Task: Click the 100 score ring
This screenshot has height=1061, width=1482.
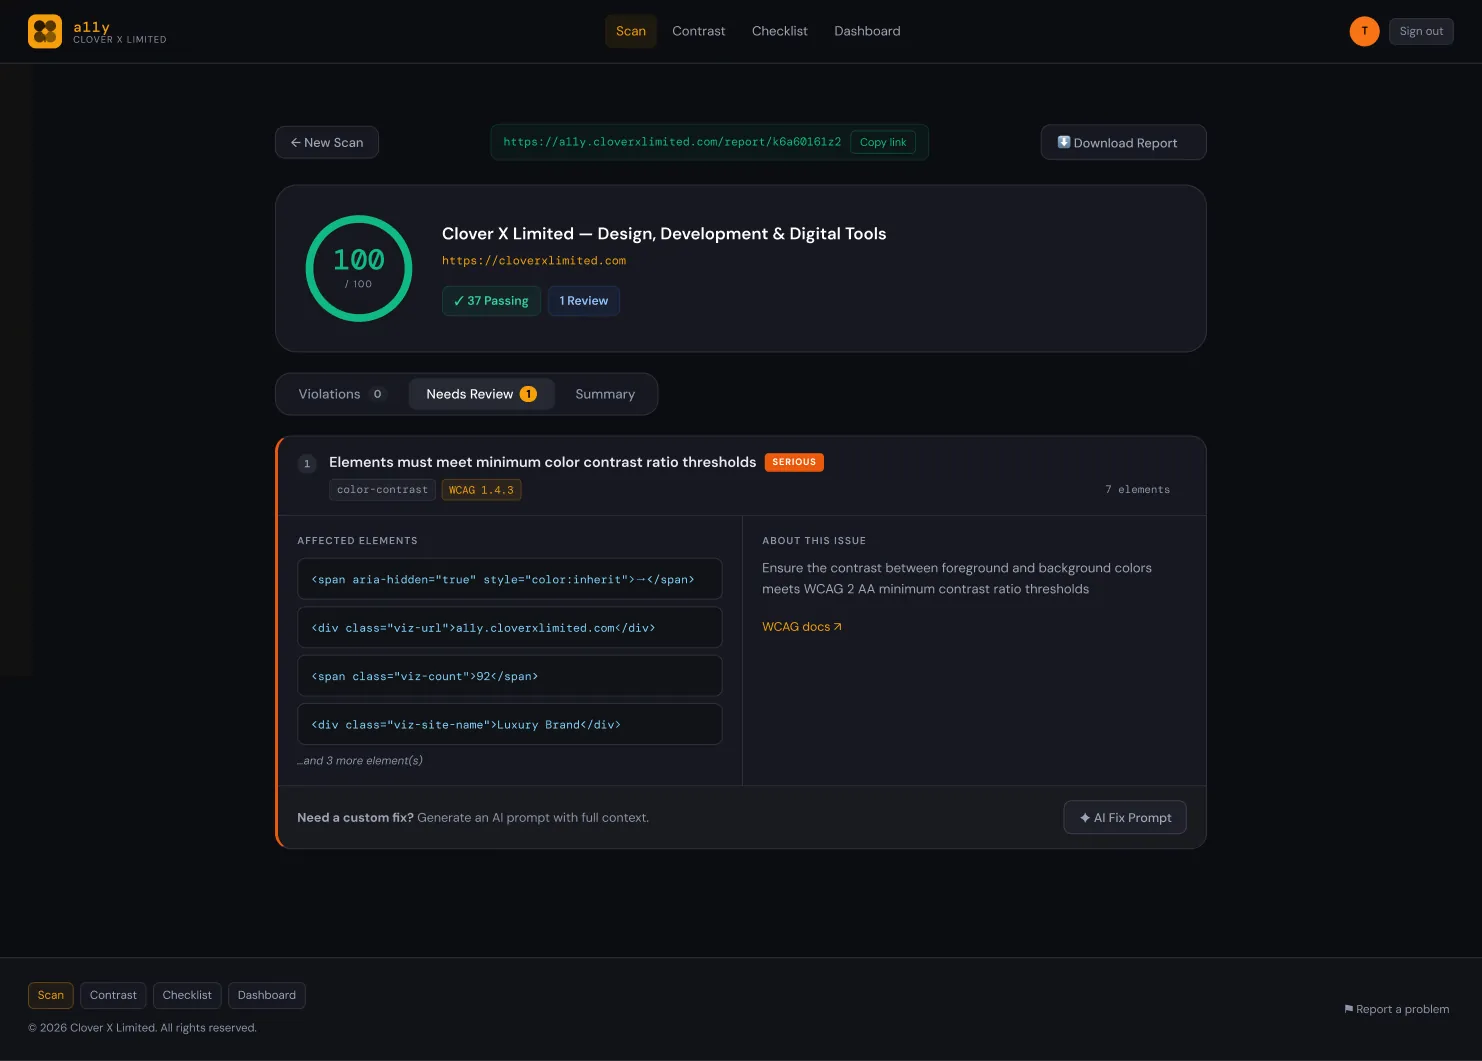Action: [359, 268]
